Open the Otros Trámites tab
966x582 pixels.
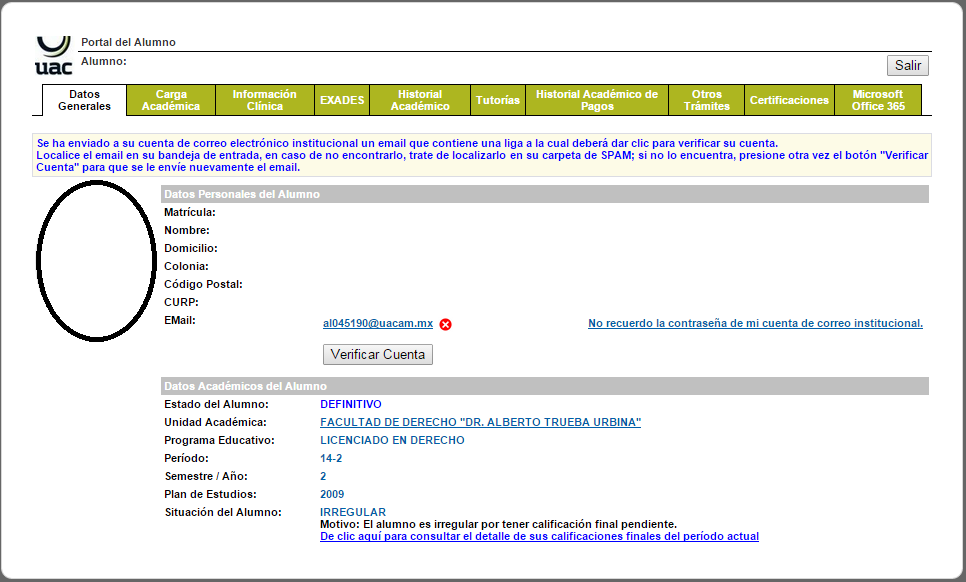(x=707, y=100)
